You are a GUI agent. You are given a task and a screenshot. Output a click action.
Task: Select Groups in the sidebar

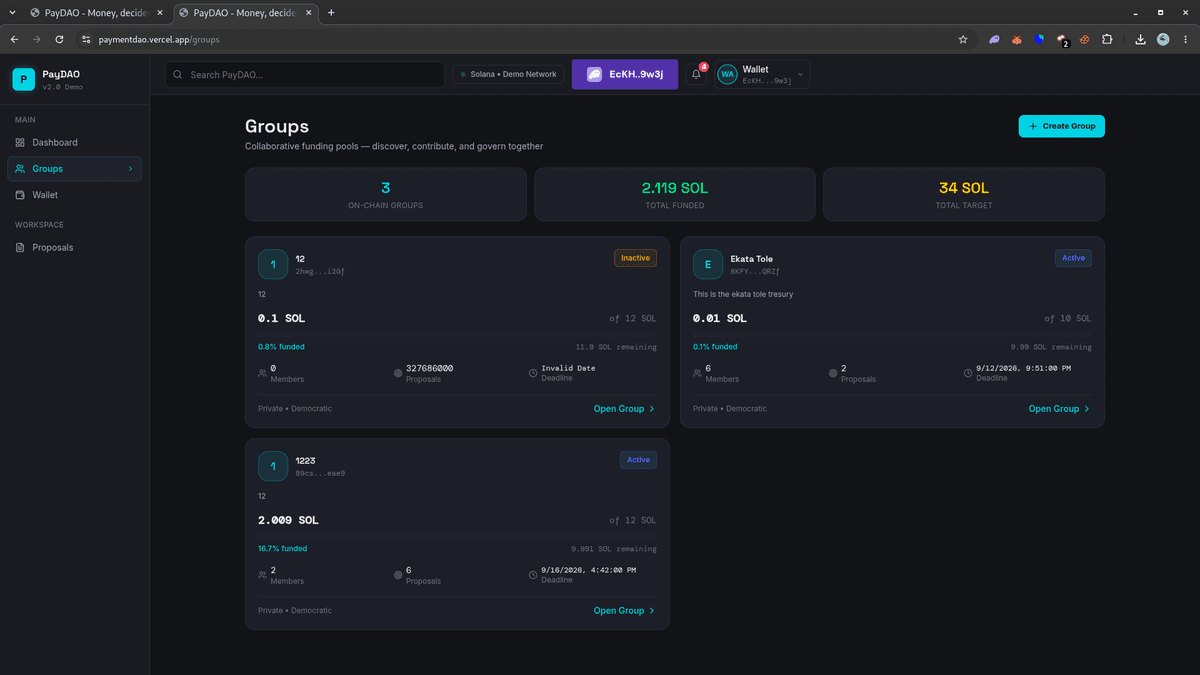(x=74, y=169)
